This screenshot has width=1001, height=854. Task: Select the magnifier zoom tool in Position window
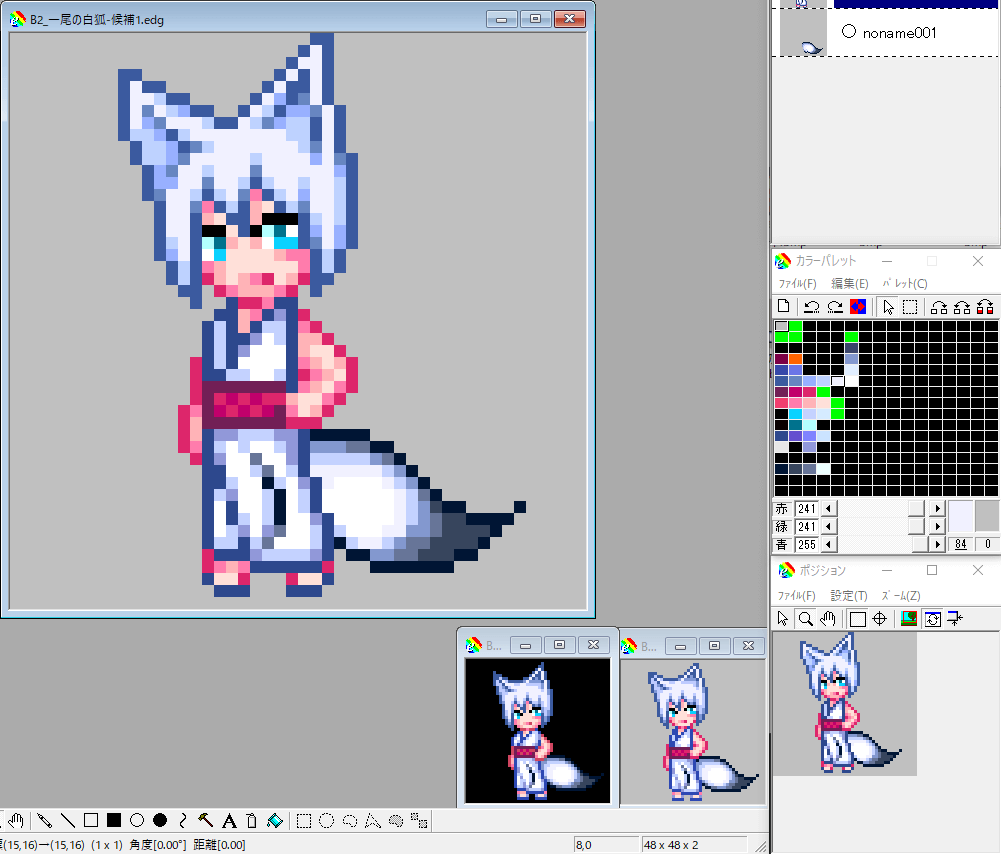pos(806,618)
